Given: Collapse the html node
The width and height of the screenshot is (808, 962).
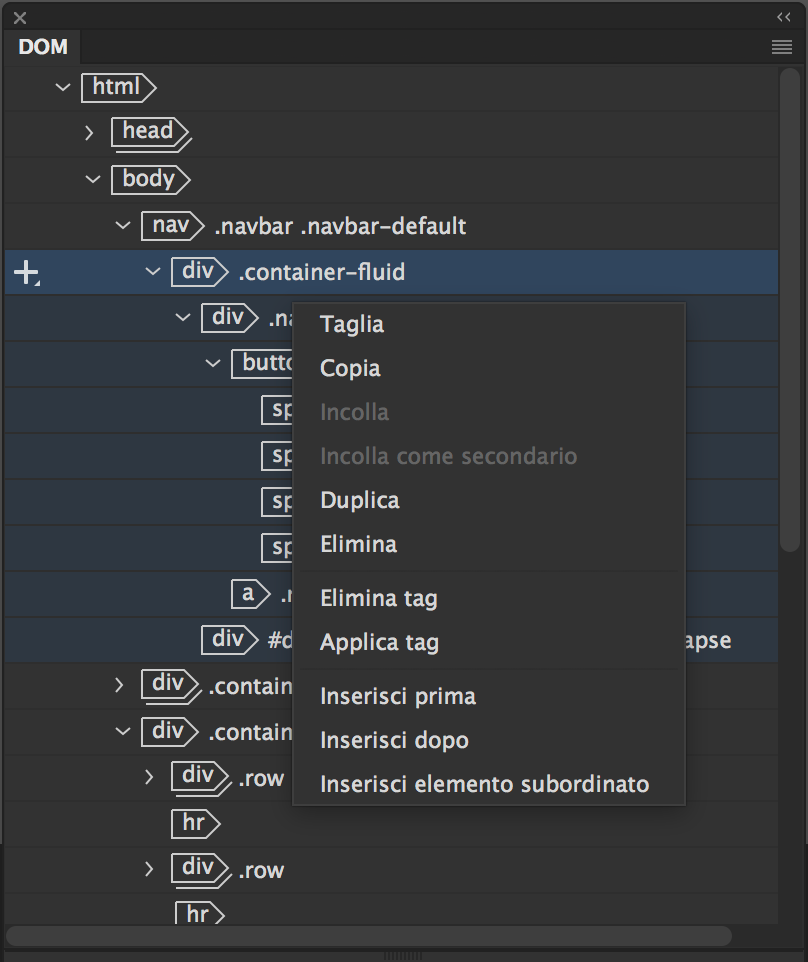Looking at the screenshot, I should pyautogui.click(x=63, y=87).
